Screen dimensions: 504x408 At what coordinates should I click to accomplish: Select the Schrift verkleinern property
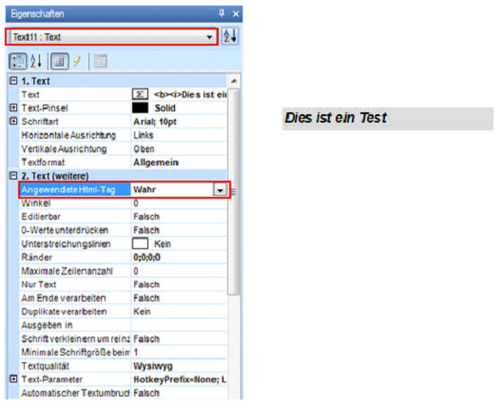coord(123,339)
